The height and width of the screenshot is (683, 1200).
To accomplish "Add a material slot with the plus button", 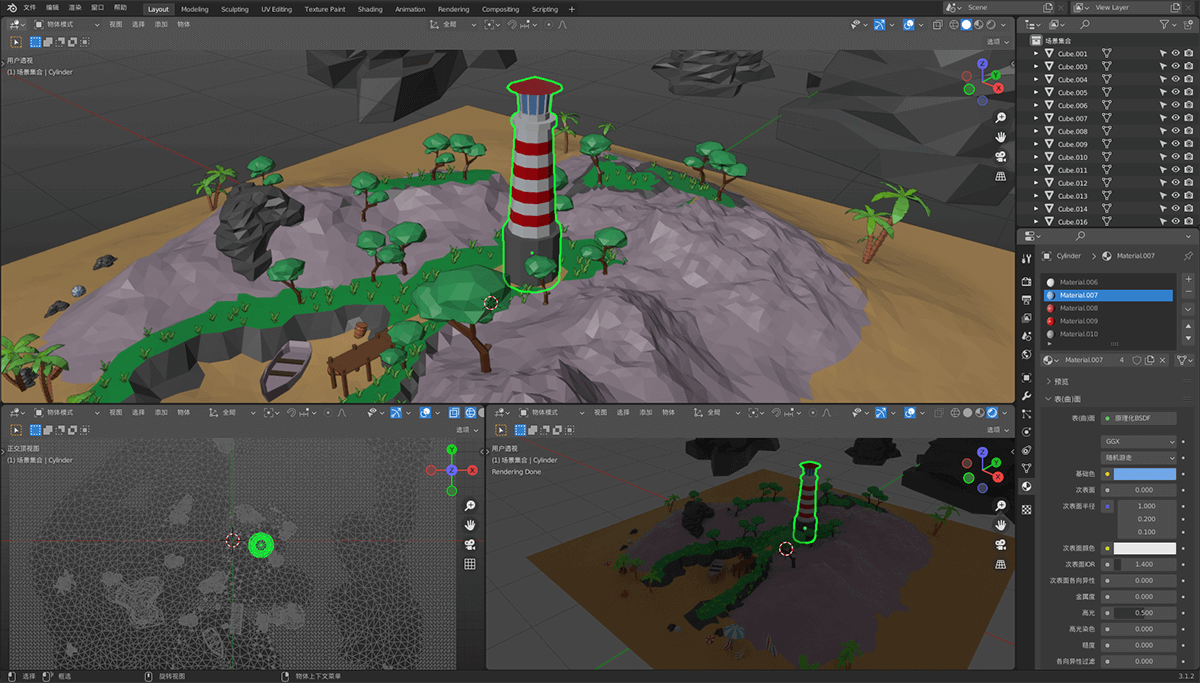I will click(x=1188, y=279).
